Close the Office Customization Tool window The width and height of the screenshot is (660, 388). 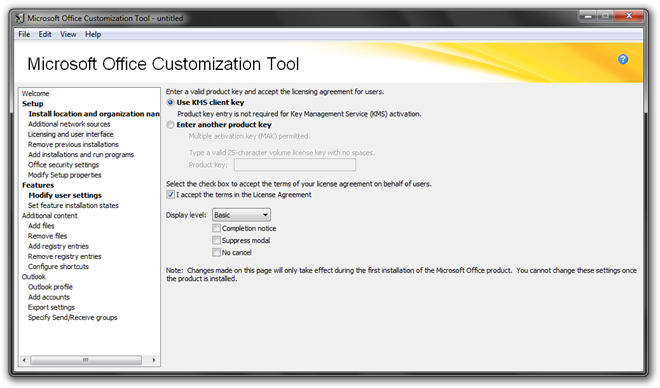pos(629,16)
